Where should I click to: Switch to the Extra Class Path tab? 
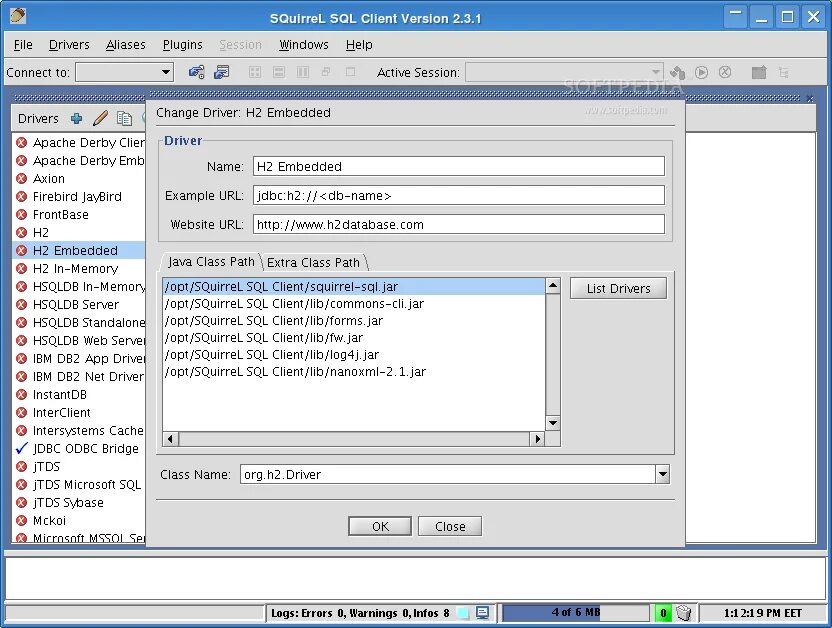[x=315, y=262]
